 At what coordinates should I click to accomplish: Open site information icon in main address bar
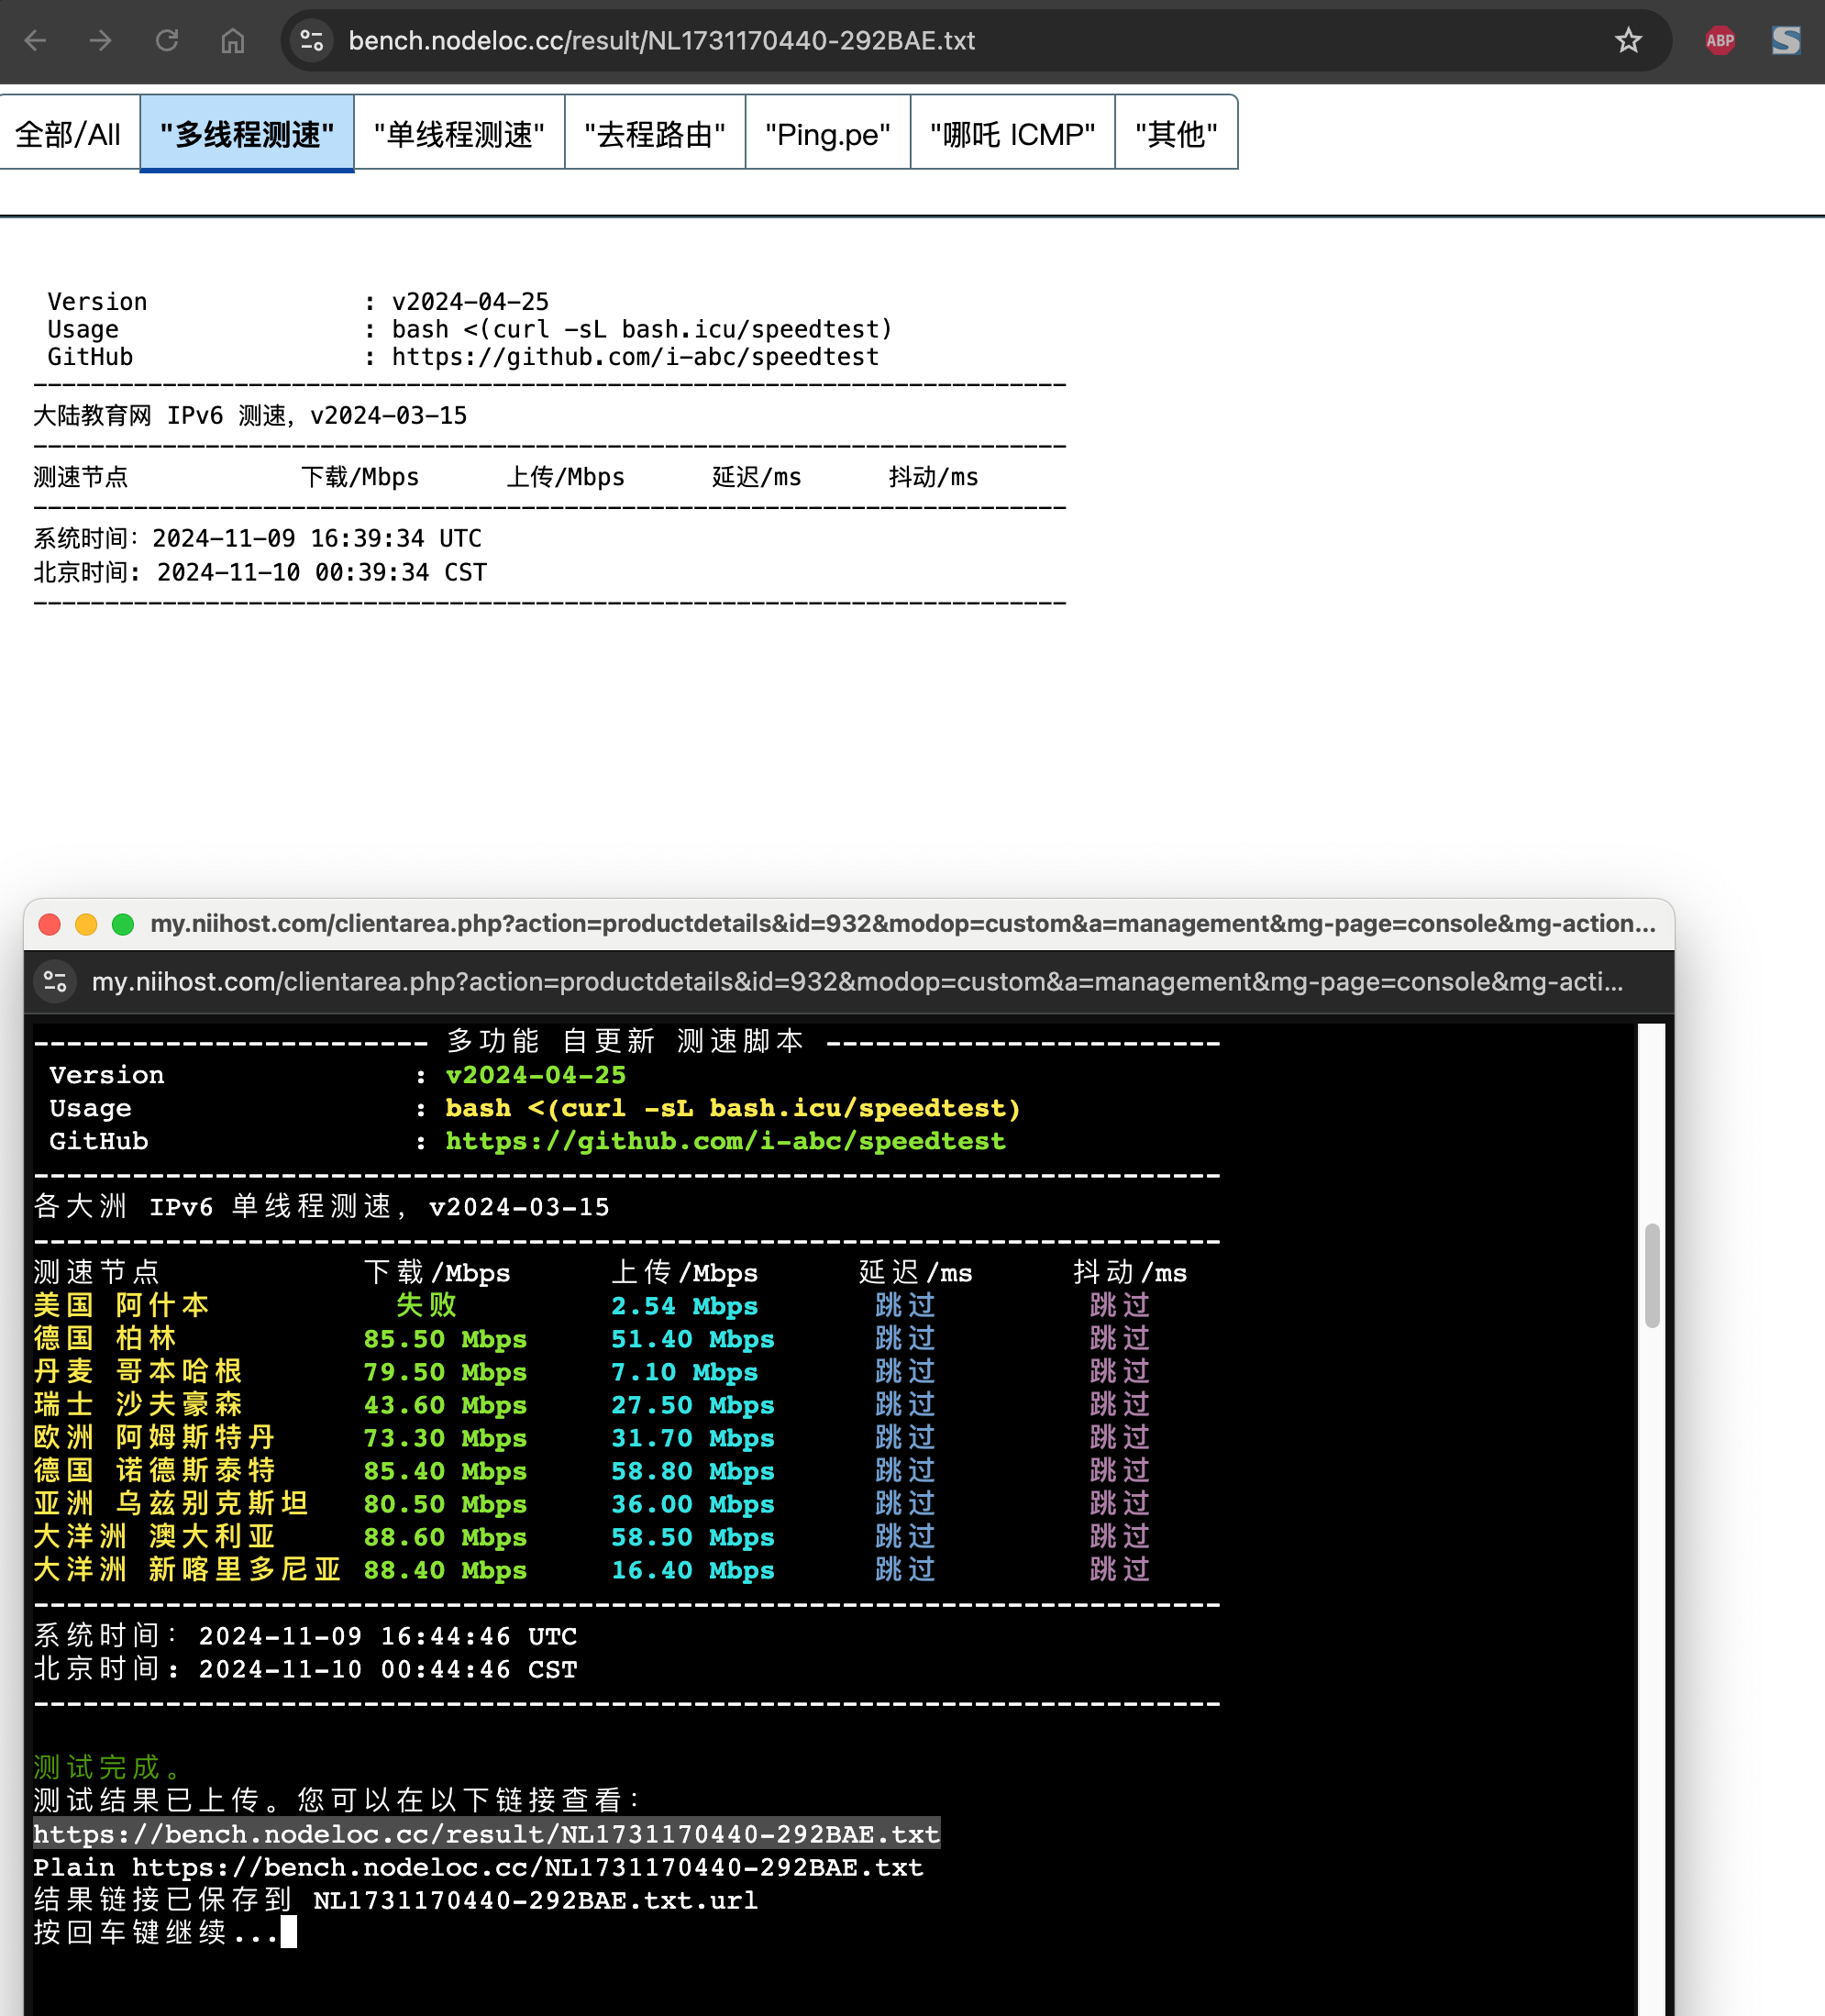coord(312,41)
